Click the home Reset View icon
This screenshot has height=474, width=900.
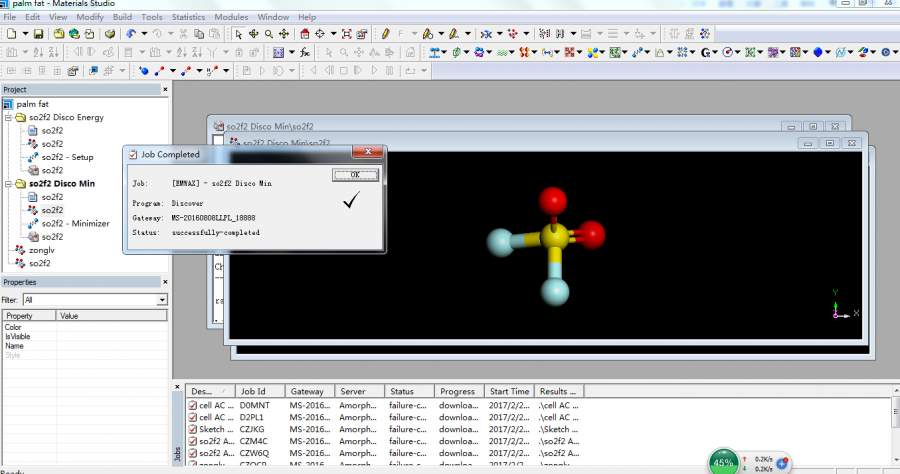(x=304, y=34)
